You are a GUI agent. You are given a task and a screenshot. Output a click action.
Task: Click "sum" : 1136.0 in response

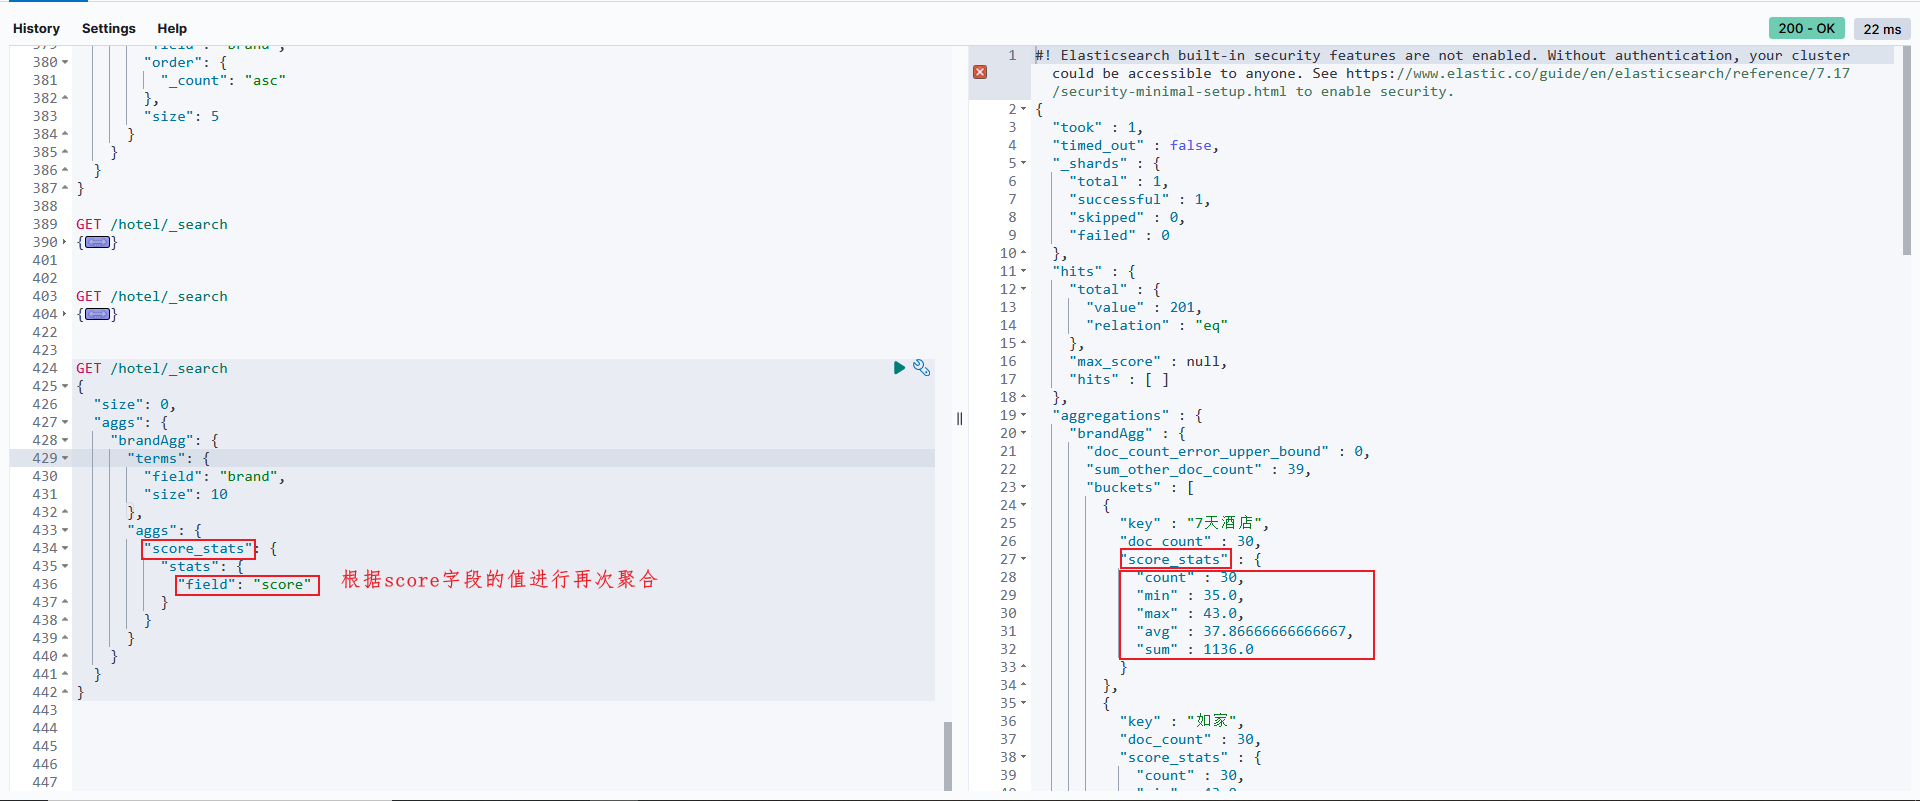click(1195, 649)
